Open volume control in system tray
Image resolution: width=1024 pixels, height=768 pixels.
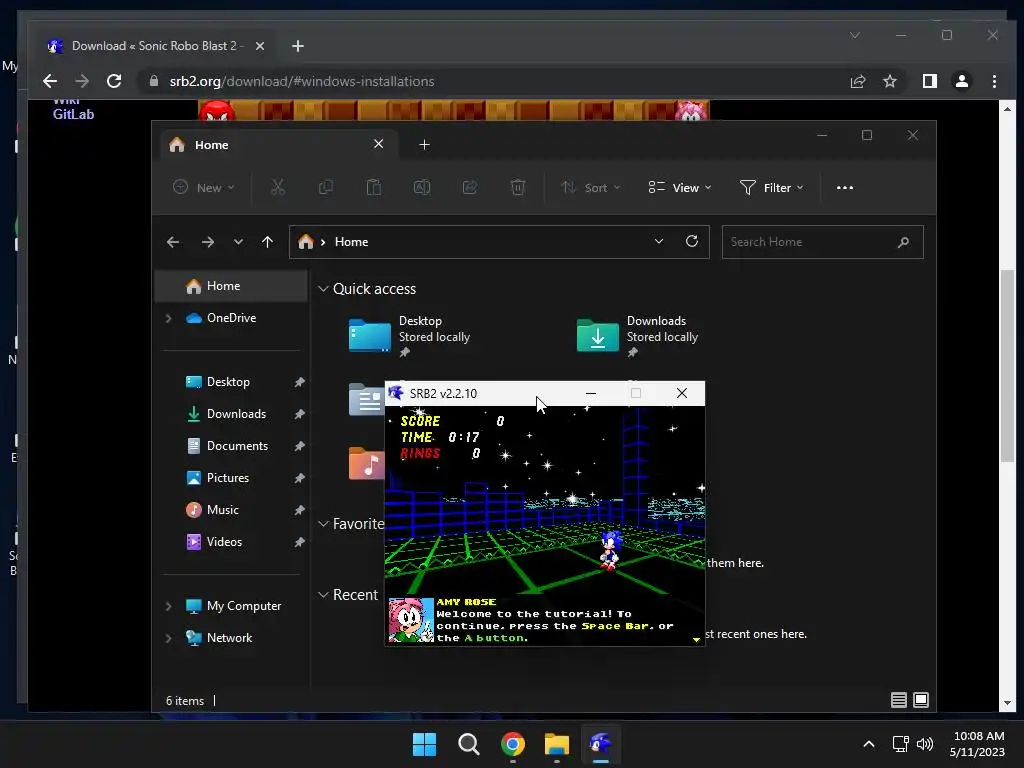[x=925, y=744]
